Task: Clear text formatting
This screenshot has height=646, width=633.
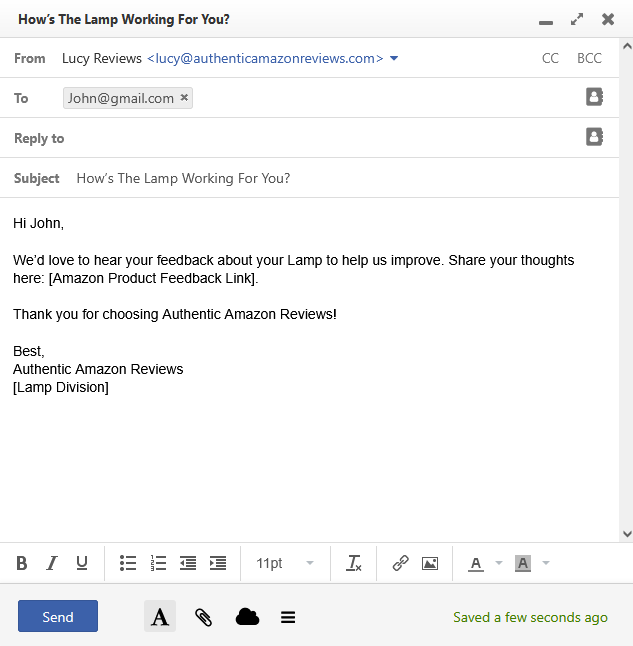Action: 354,563
